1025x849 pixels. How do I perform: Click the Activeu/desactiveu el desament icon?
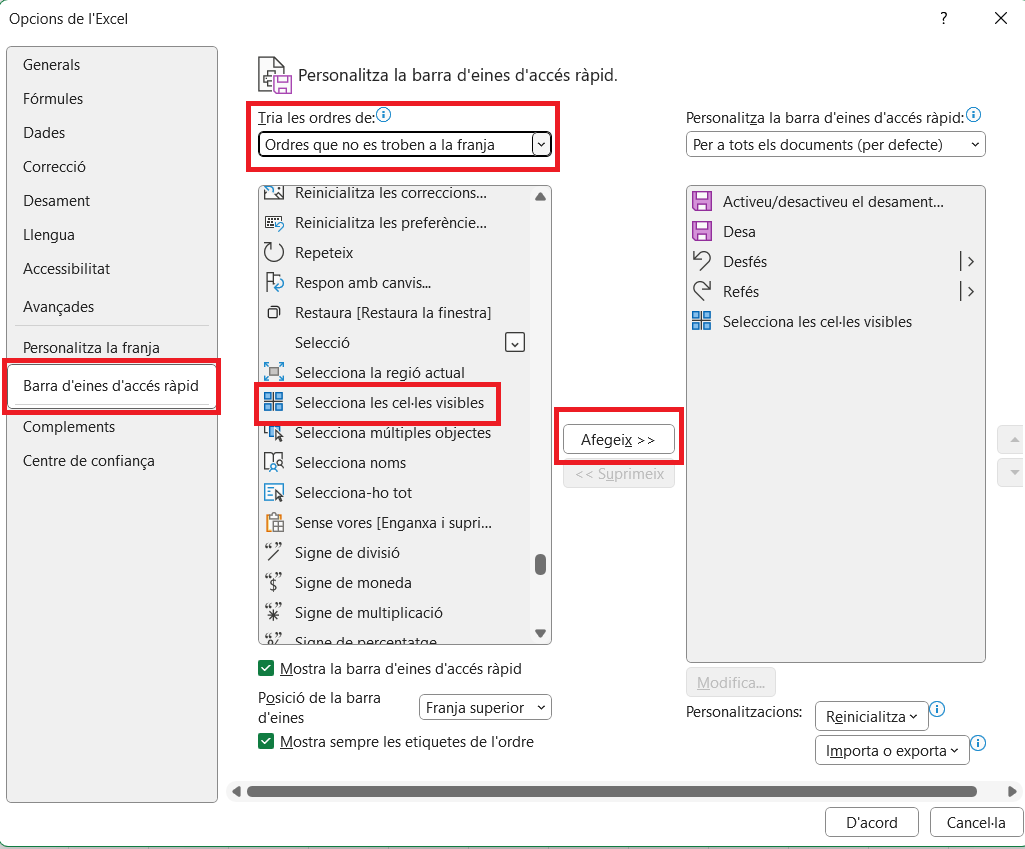[702, 201]
